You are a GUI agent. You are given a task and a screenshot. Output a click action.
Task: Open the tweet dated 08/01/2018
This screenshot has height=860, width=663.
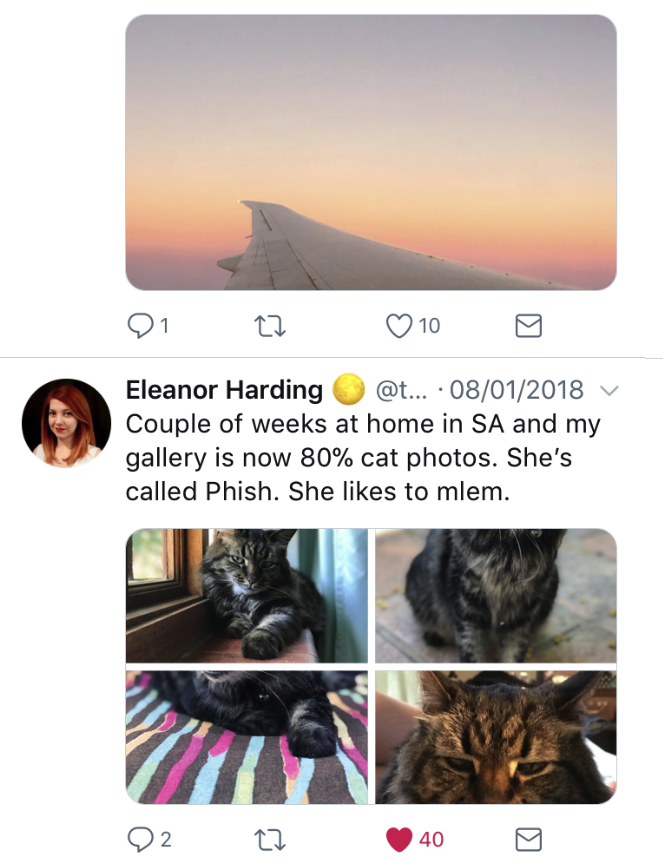tap(518, 390)
